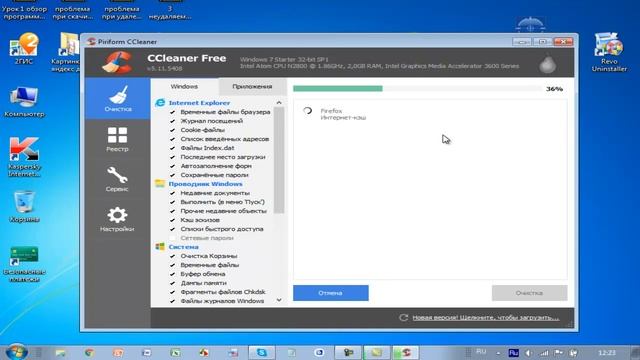
Task: Select the Корзина (Recycle Bin) desktop icon
Action: (24, 206)
